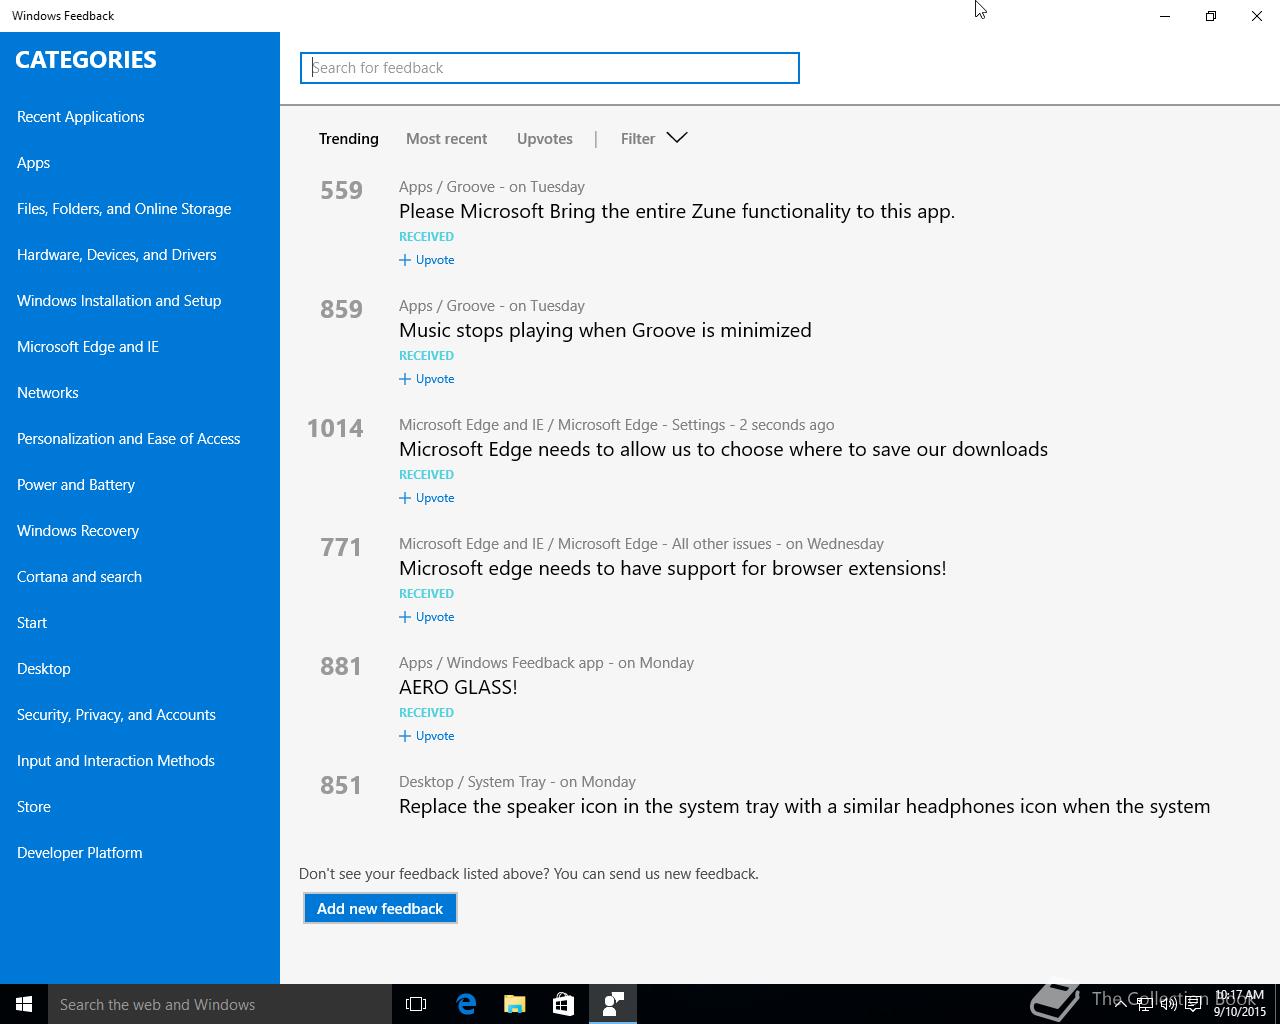The width and height of the screenshot is (1280, 1024).
Task: Select Personalization and Ease of Access
Action: [128, 439]
